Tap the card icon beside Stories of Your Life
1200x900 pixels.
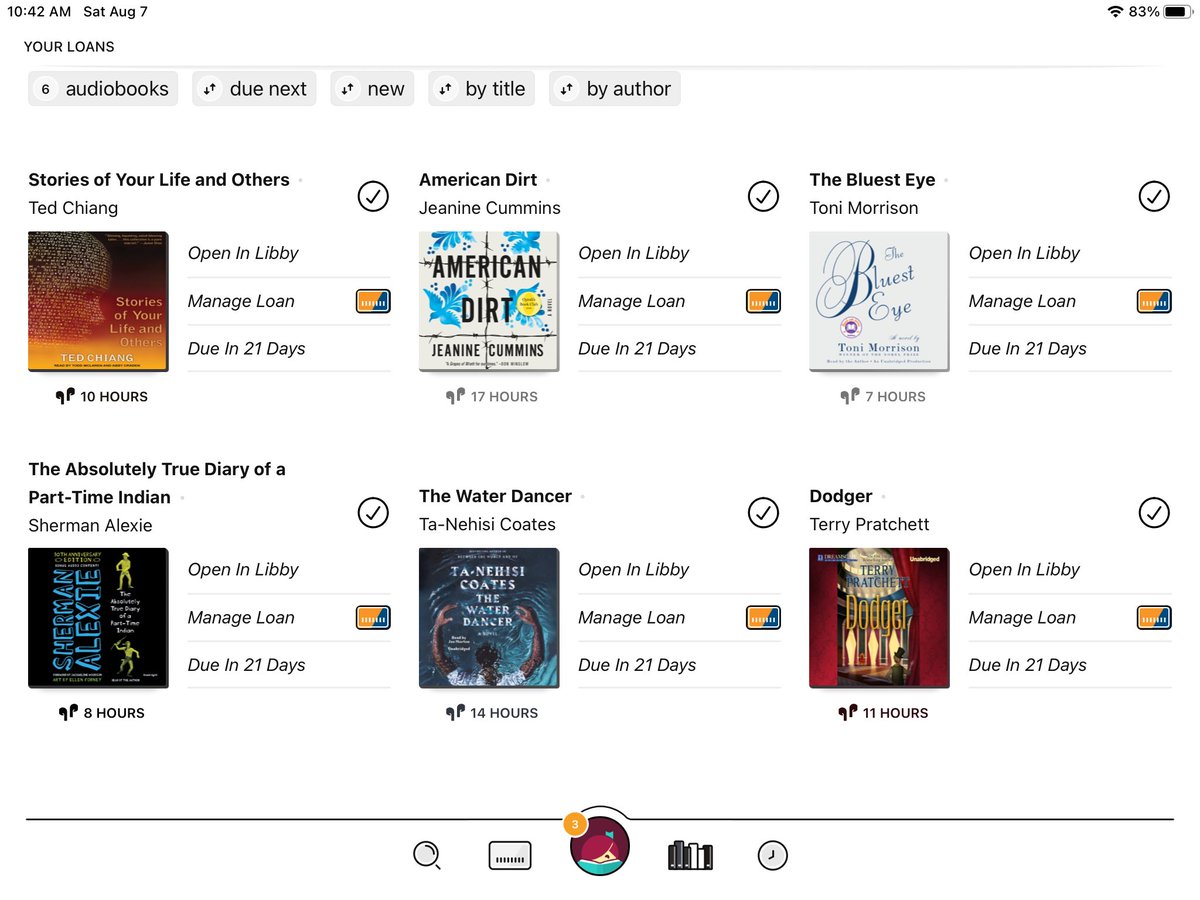click(373, 301)
